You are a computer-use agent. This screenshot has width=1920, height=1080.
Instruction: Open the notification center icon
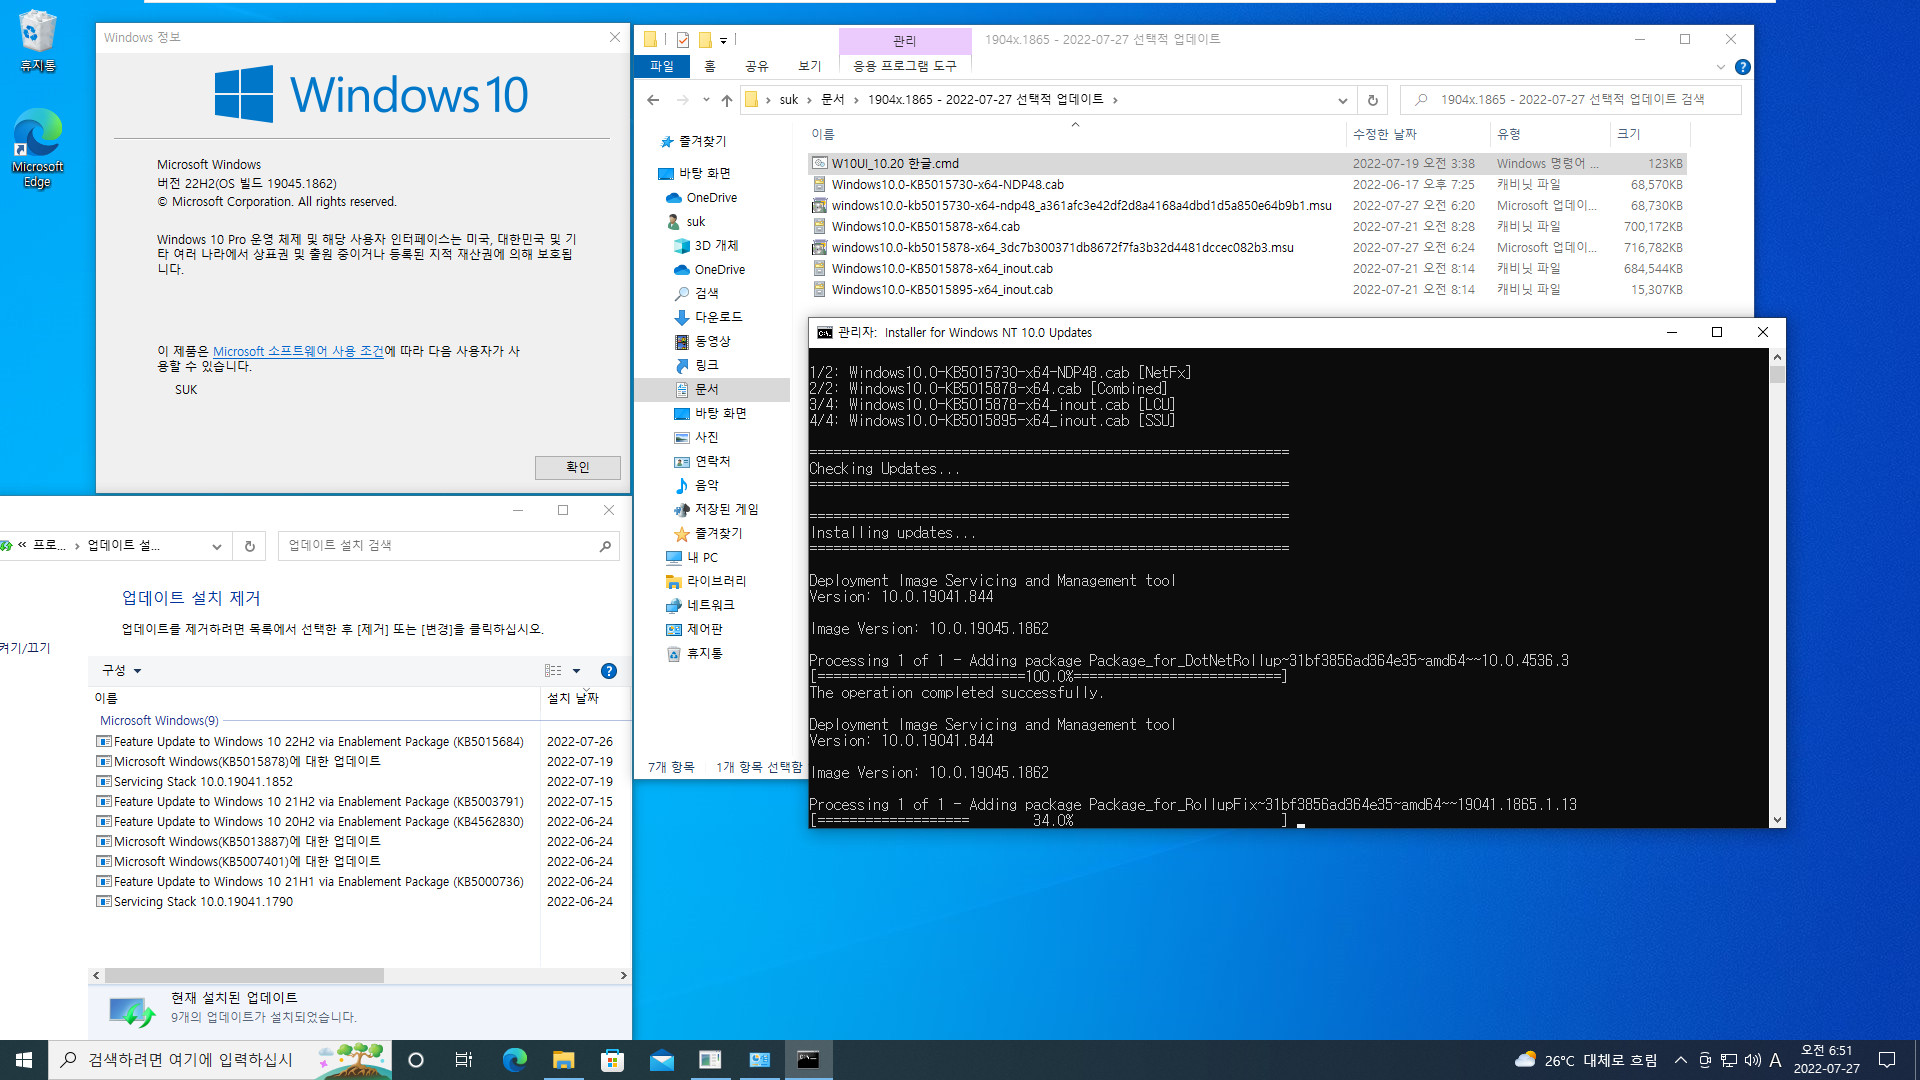[x=1887, y=1060]
